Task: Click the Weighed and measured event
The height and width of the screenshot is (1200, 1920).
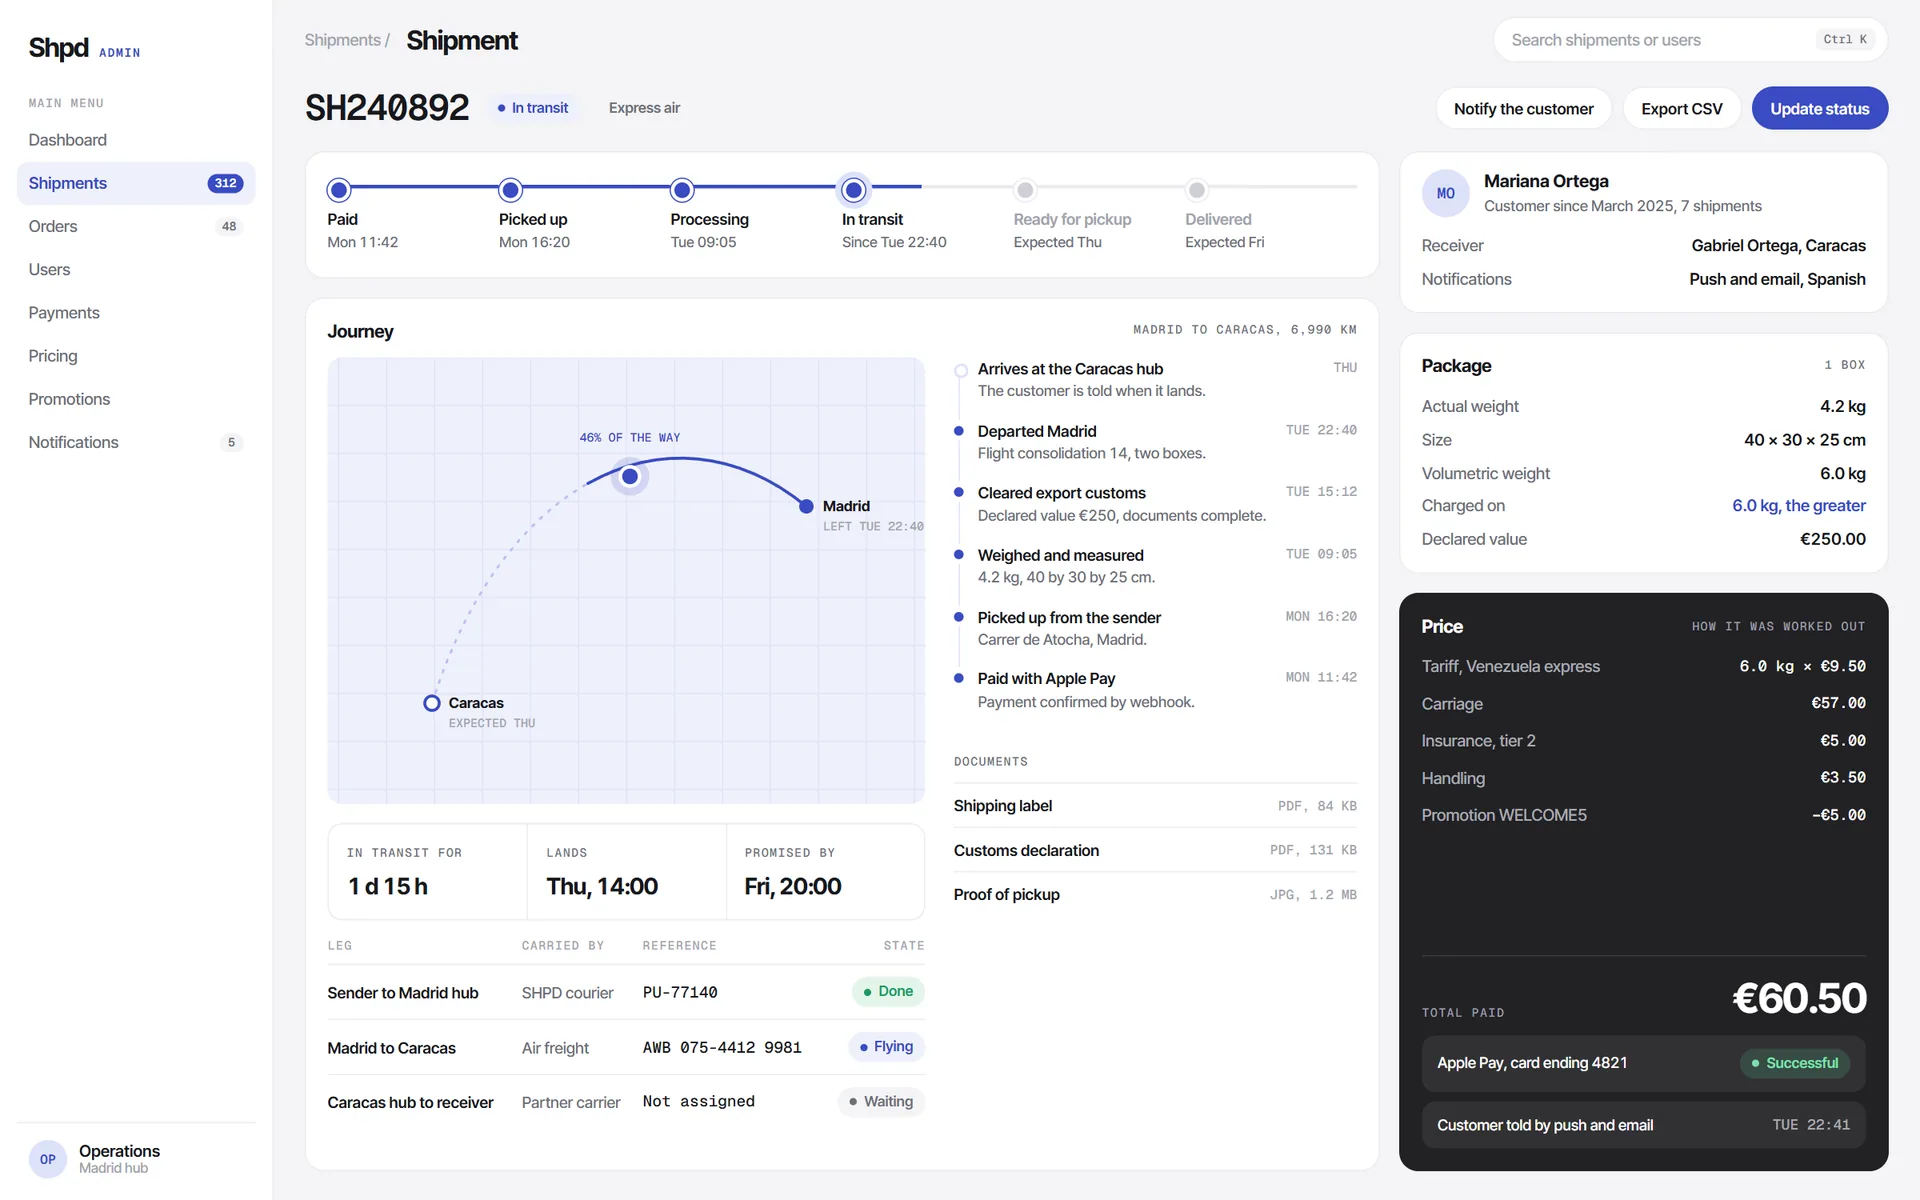Action: 1155,566
